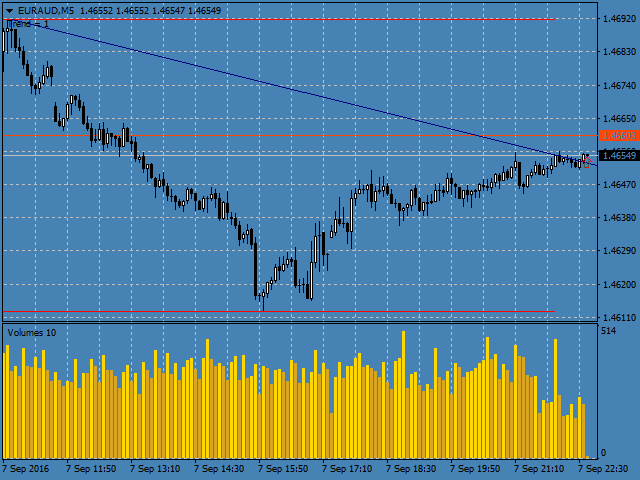
Task: Click the '7 Sep 15:50' time marker
Action: (x=283, y=467)
